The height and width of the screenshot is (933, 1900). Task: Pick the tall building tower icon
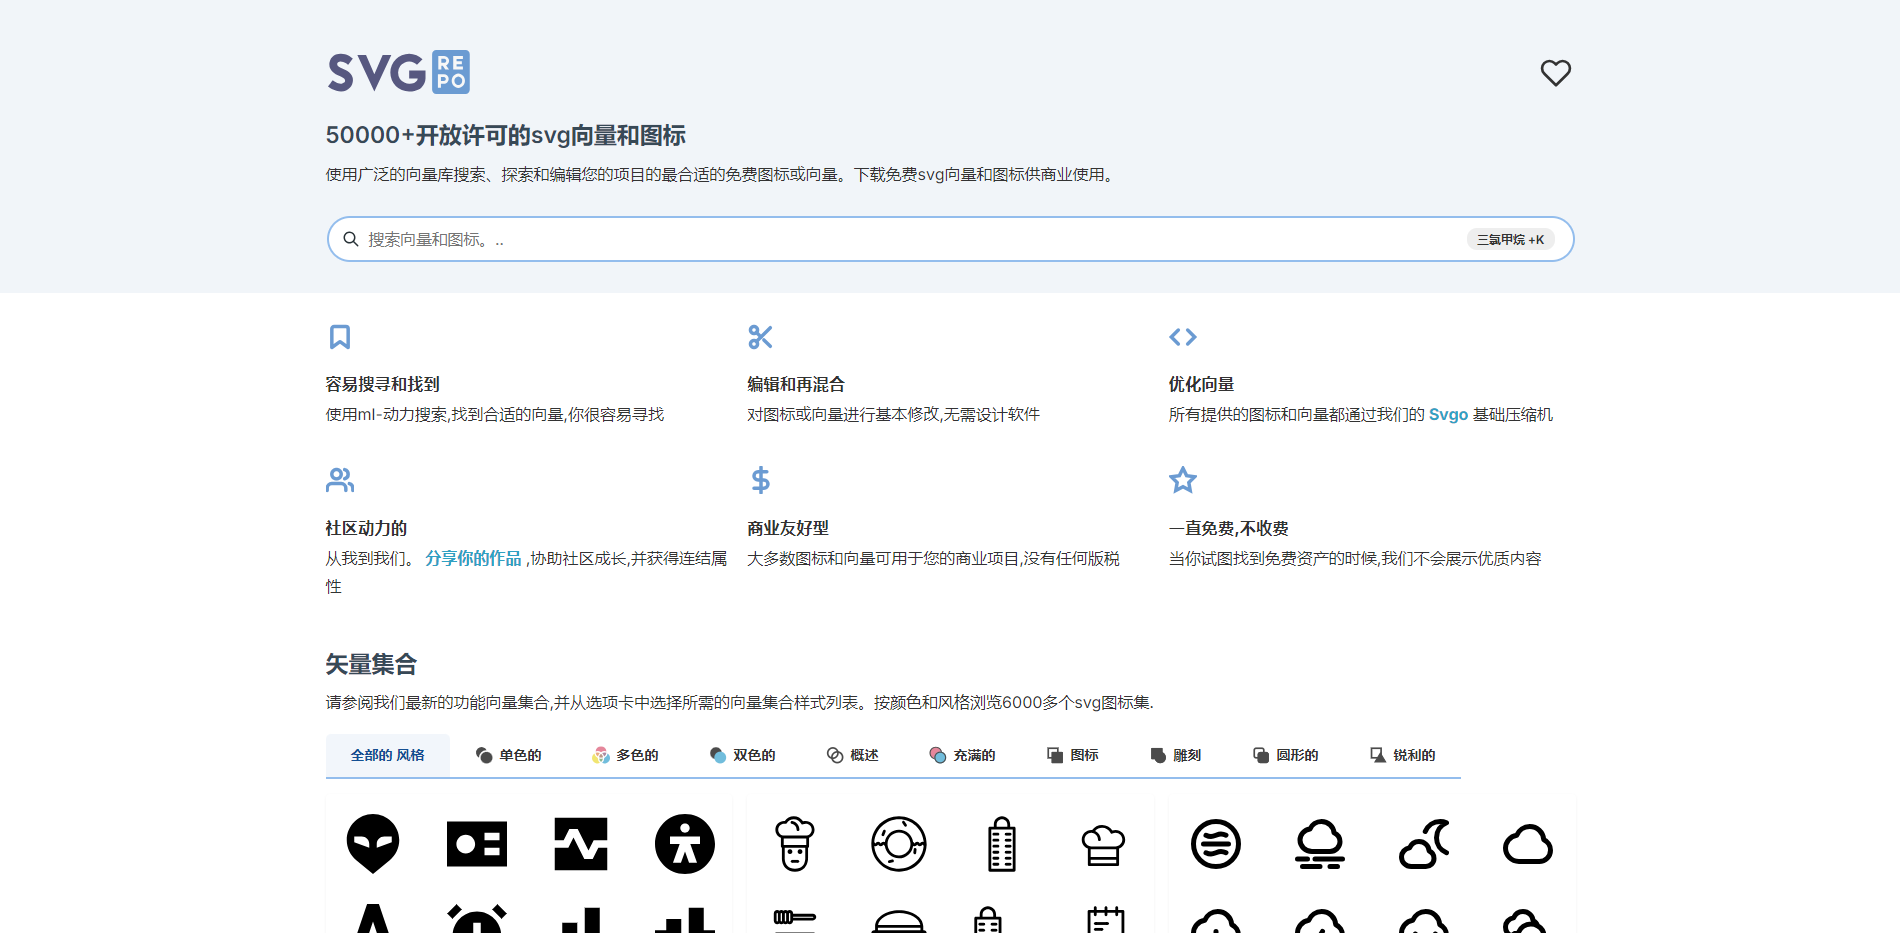coord(1001,844)
